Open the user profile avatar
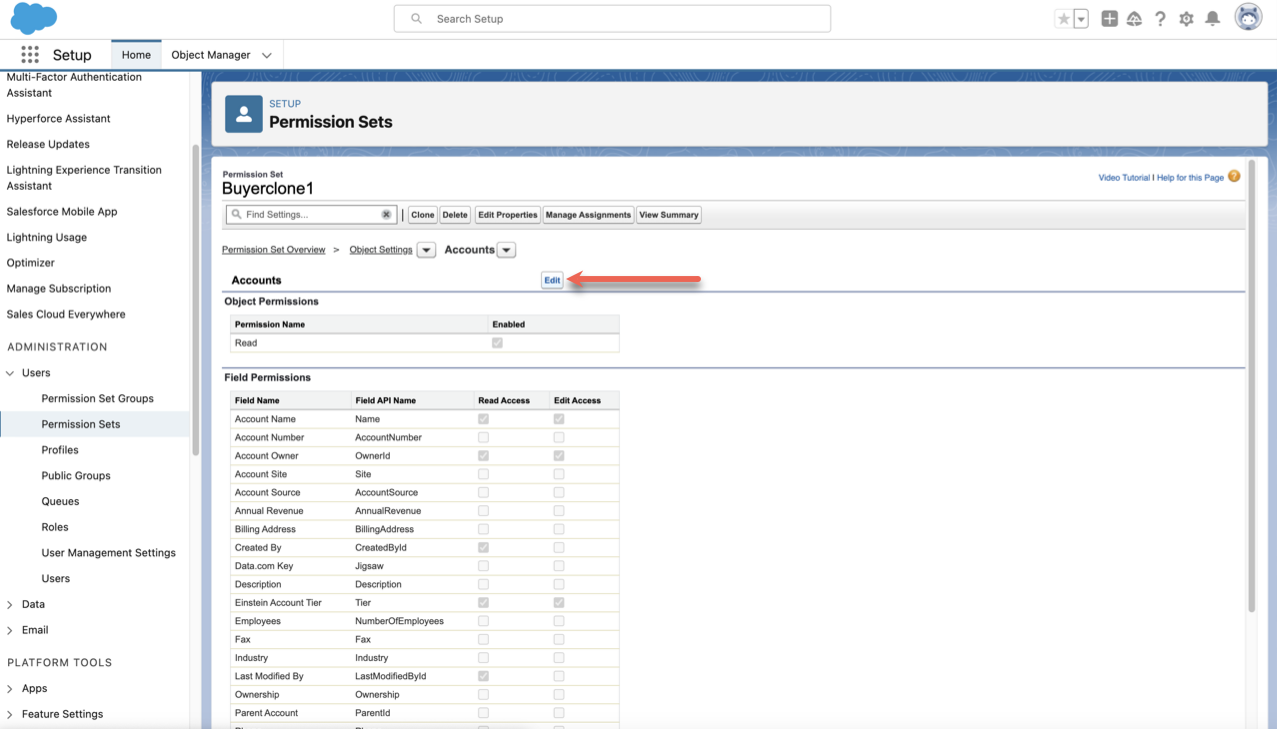This screenshot has height=729, width=1277. (1248, 18)
